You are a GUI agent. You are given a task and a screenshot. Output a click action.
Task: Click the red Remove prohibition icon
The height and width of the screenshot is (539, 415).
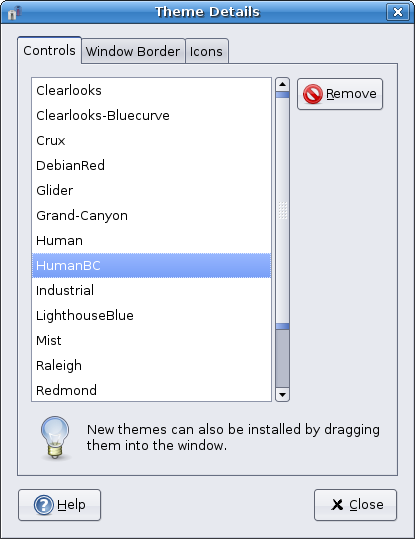tap(313, 94)
